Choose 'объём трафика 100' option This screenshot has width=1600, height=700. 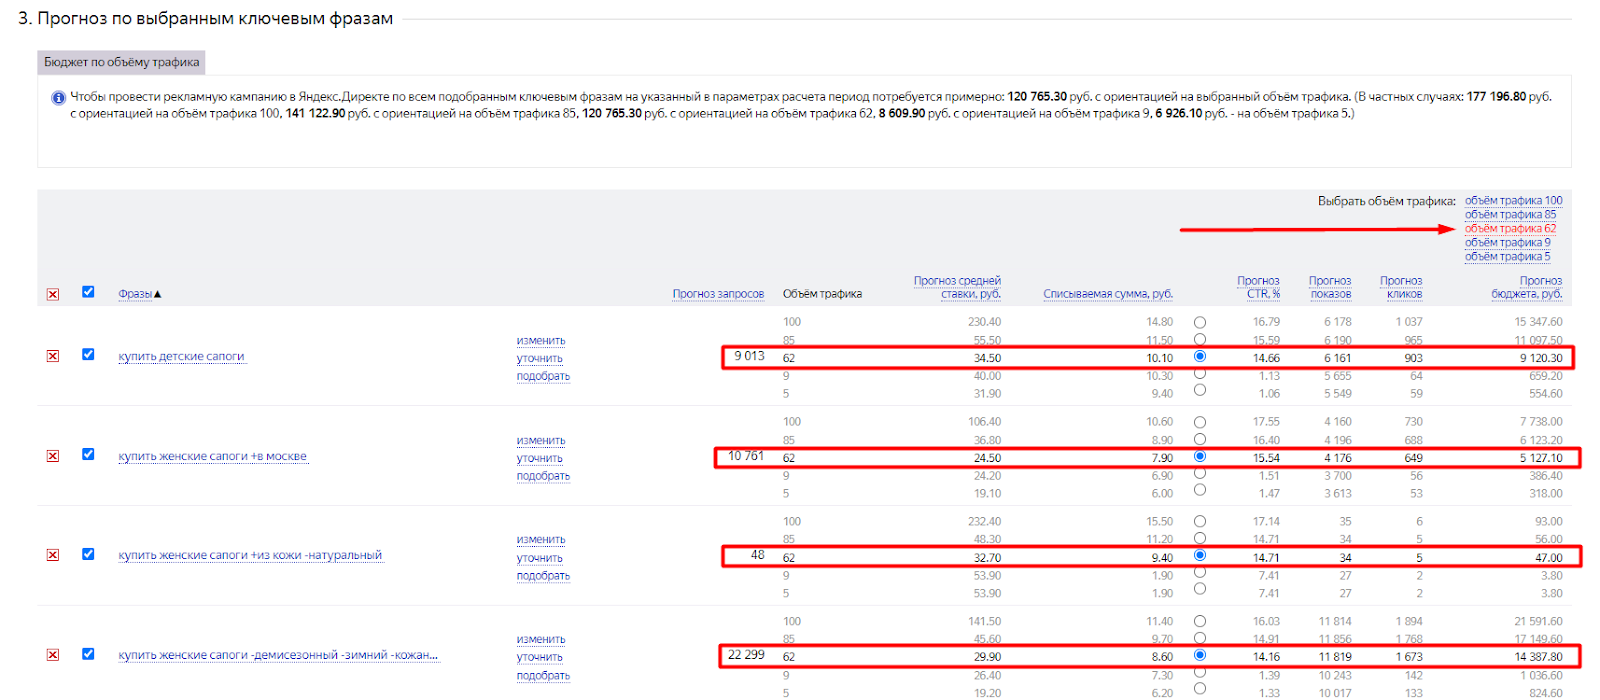1513,201
